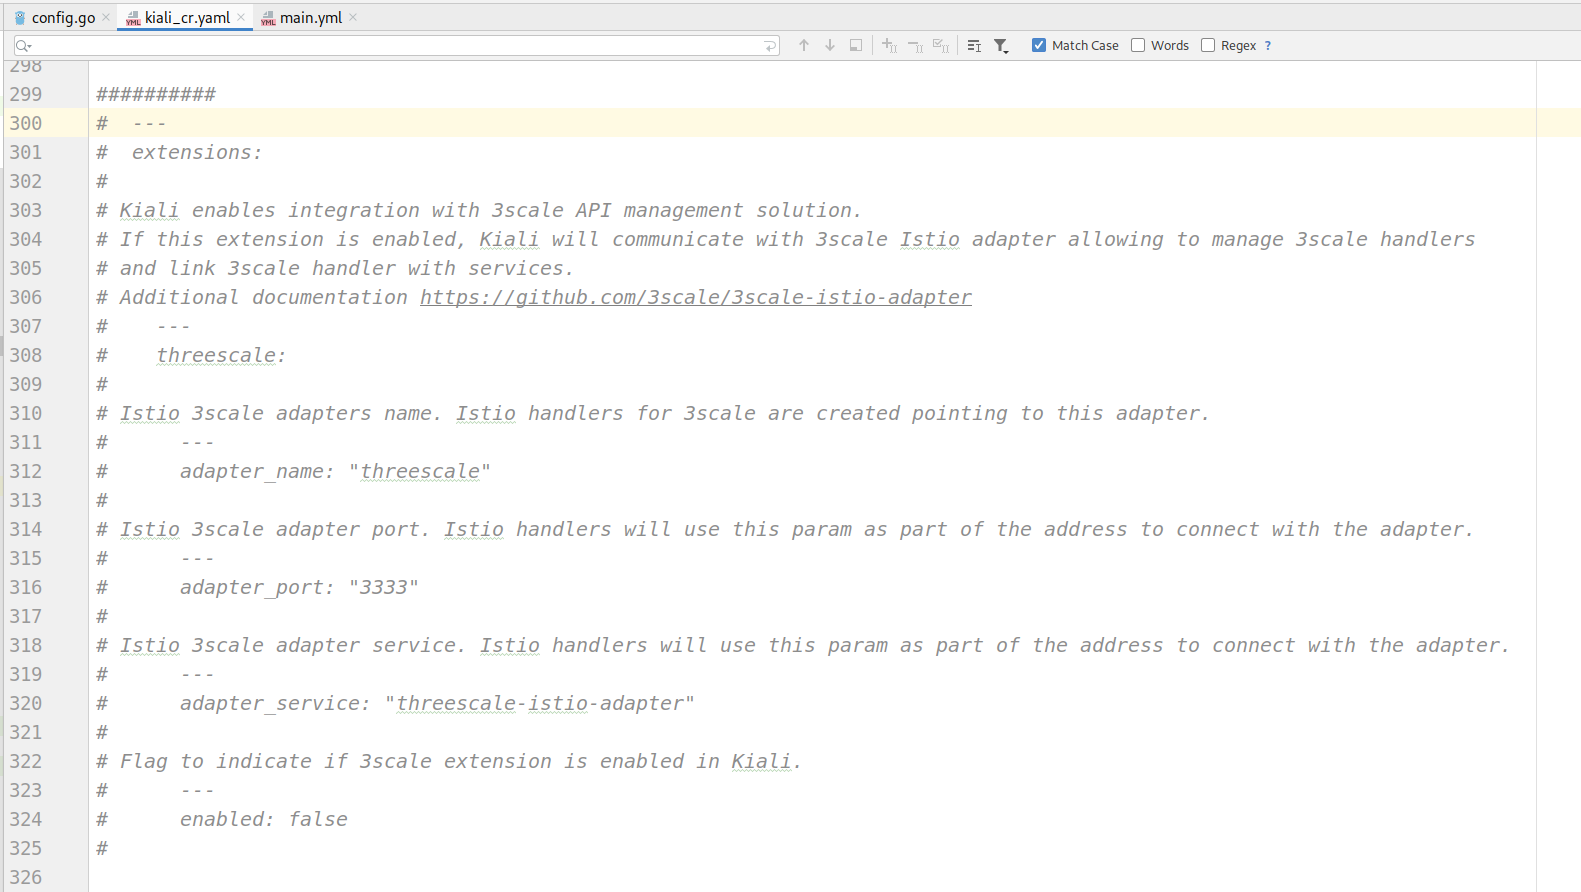Select all occurrences icon
Viewport: 1581px width, 892px height.
coord(941,45)
